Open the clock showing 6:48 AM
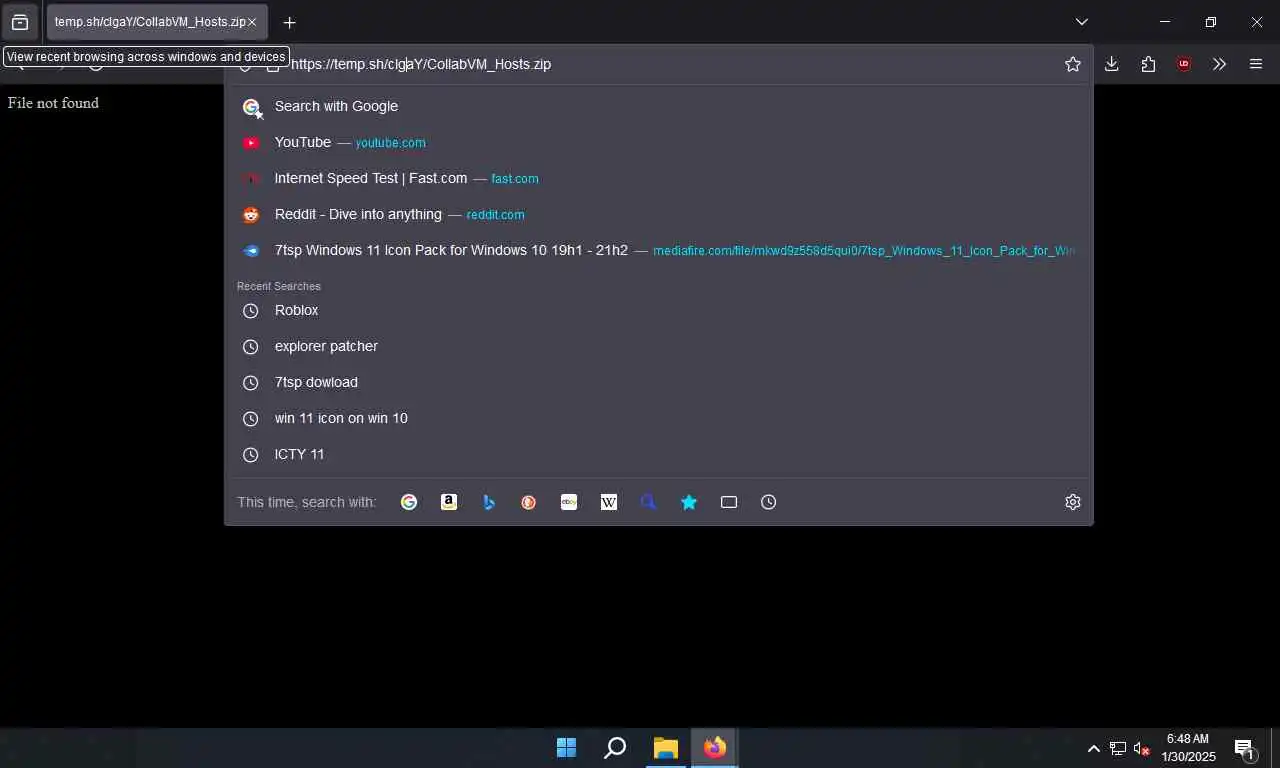 (x=1188, y=748)
